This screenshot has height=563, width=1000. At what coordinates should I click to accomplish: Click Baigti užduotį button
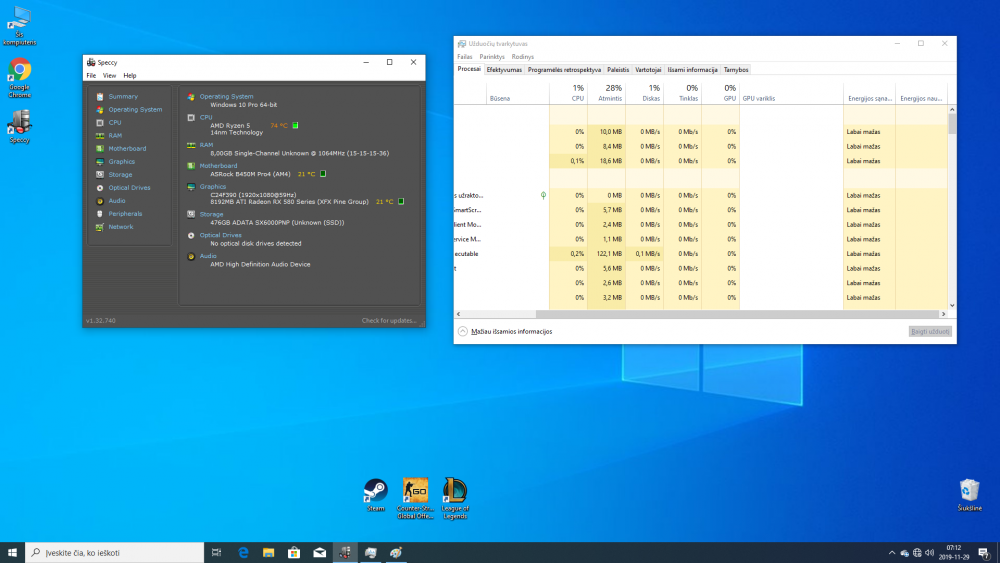[930, 332]
